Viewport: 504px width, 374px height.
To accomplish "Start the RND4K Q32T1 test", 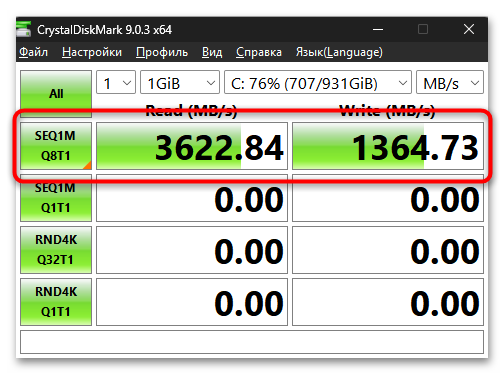I will 56,250.
